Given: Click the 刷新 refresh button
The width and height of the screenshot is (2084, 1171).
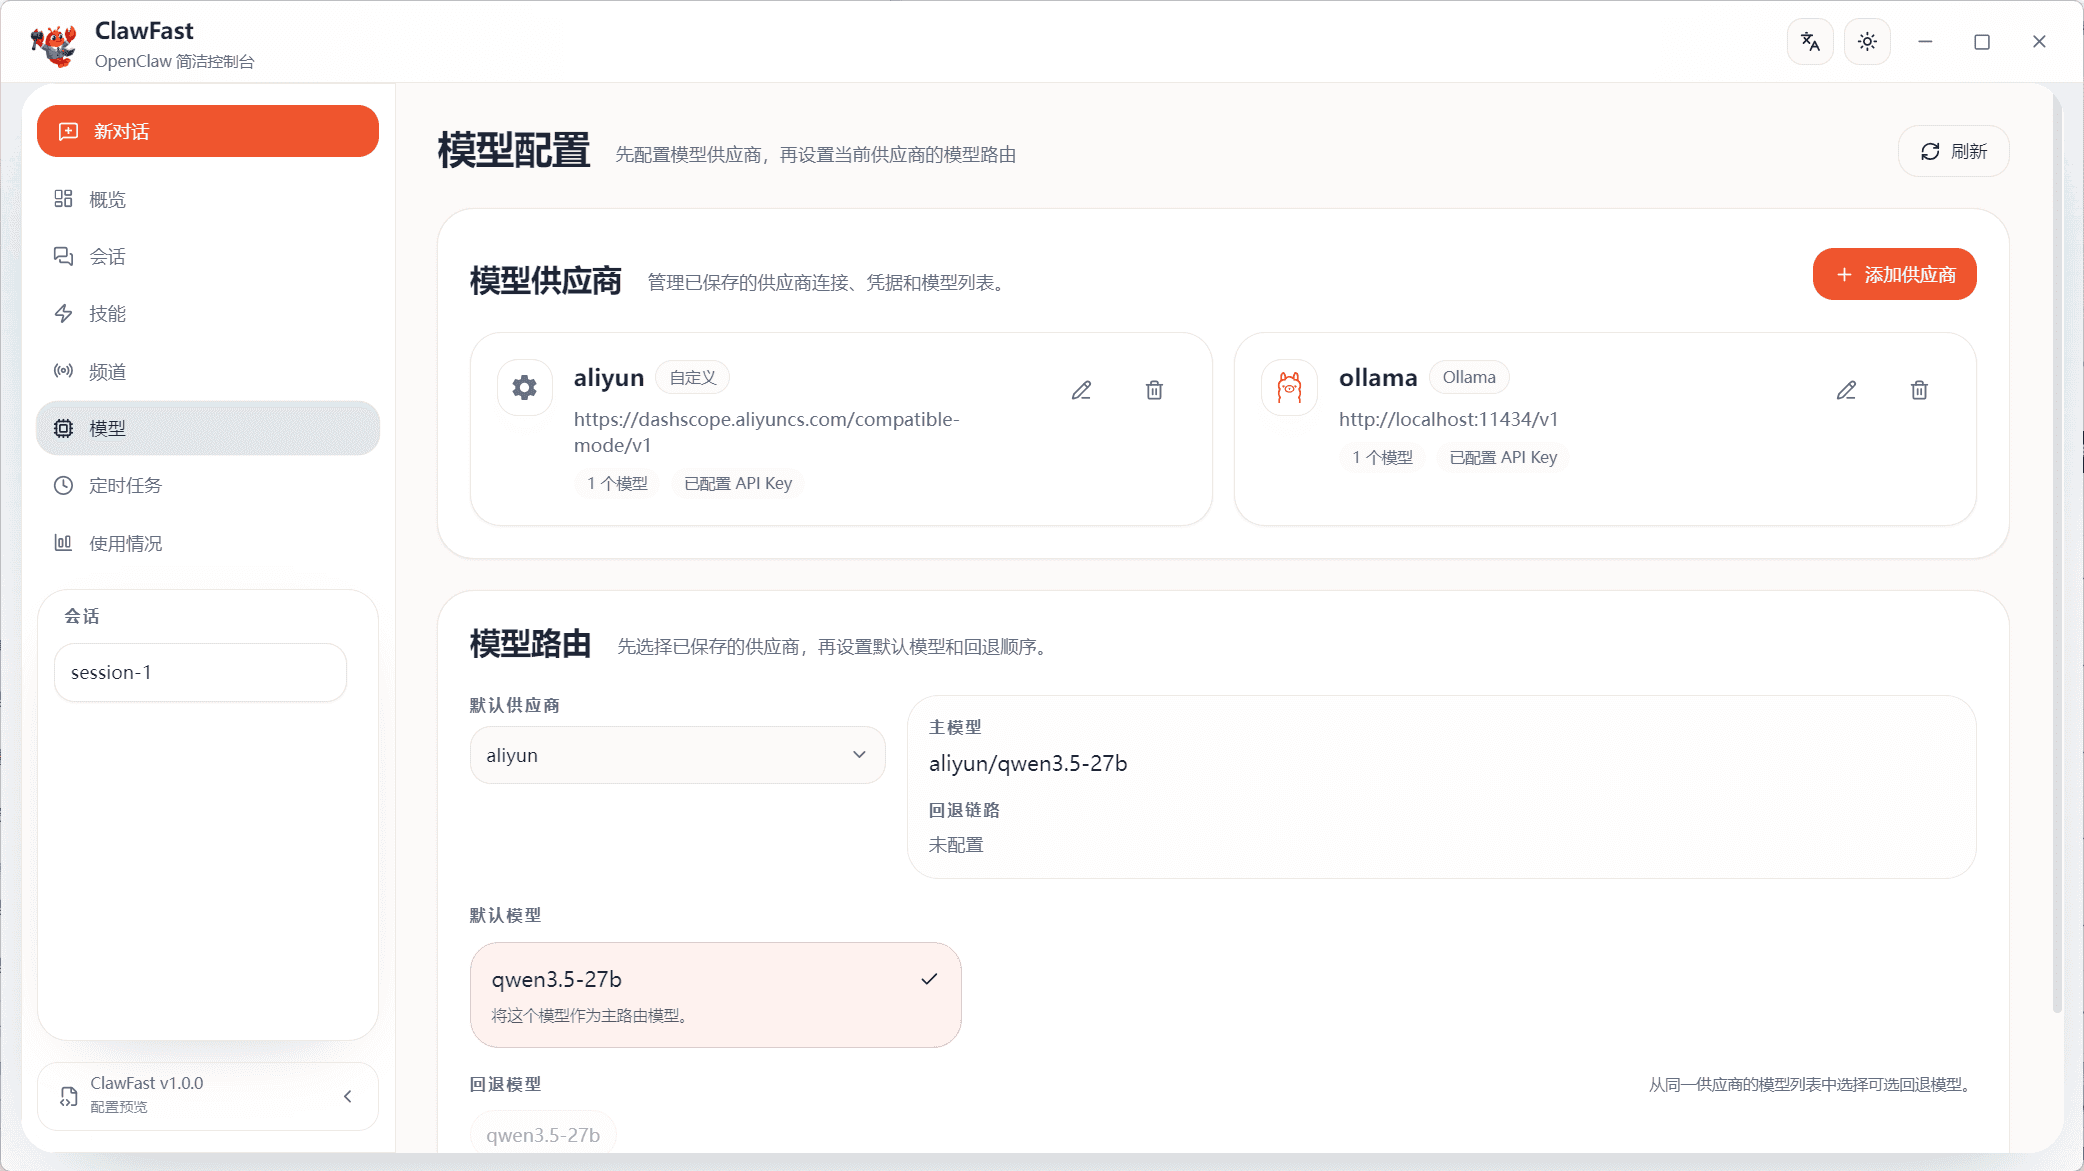Looking at the screenshot, I should 1951,150.
